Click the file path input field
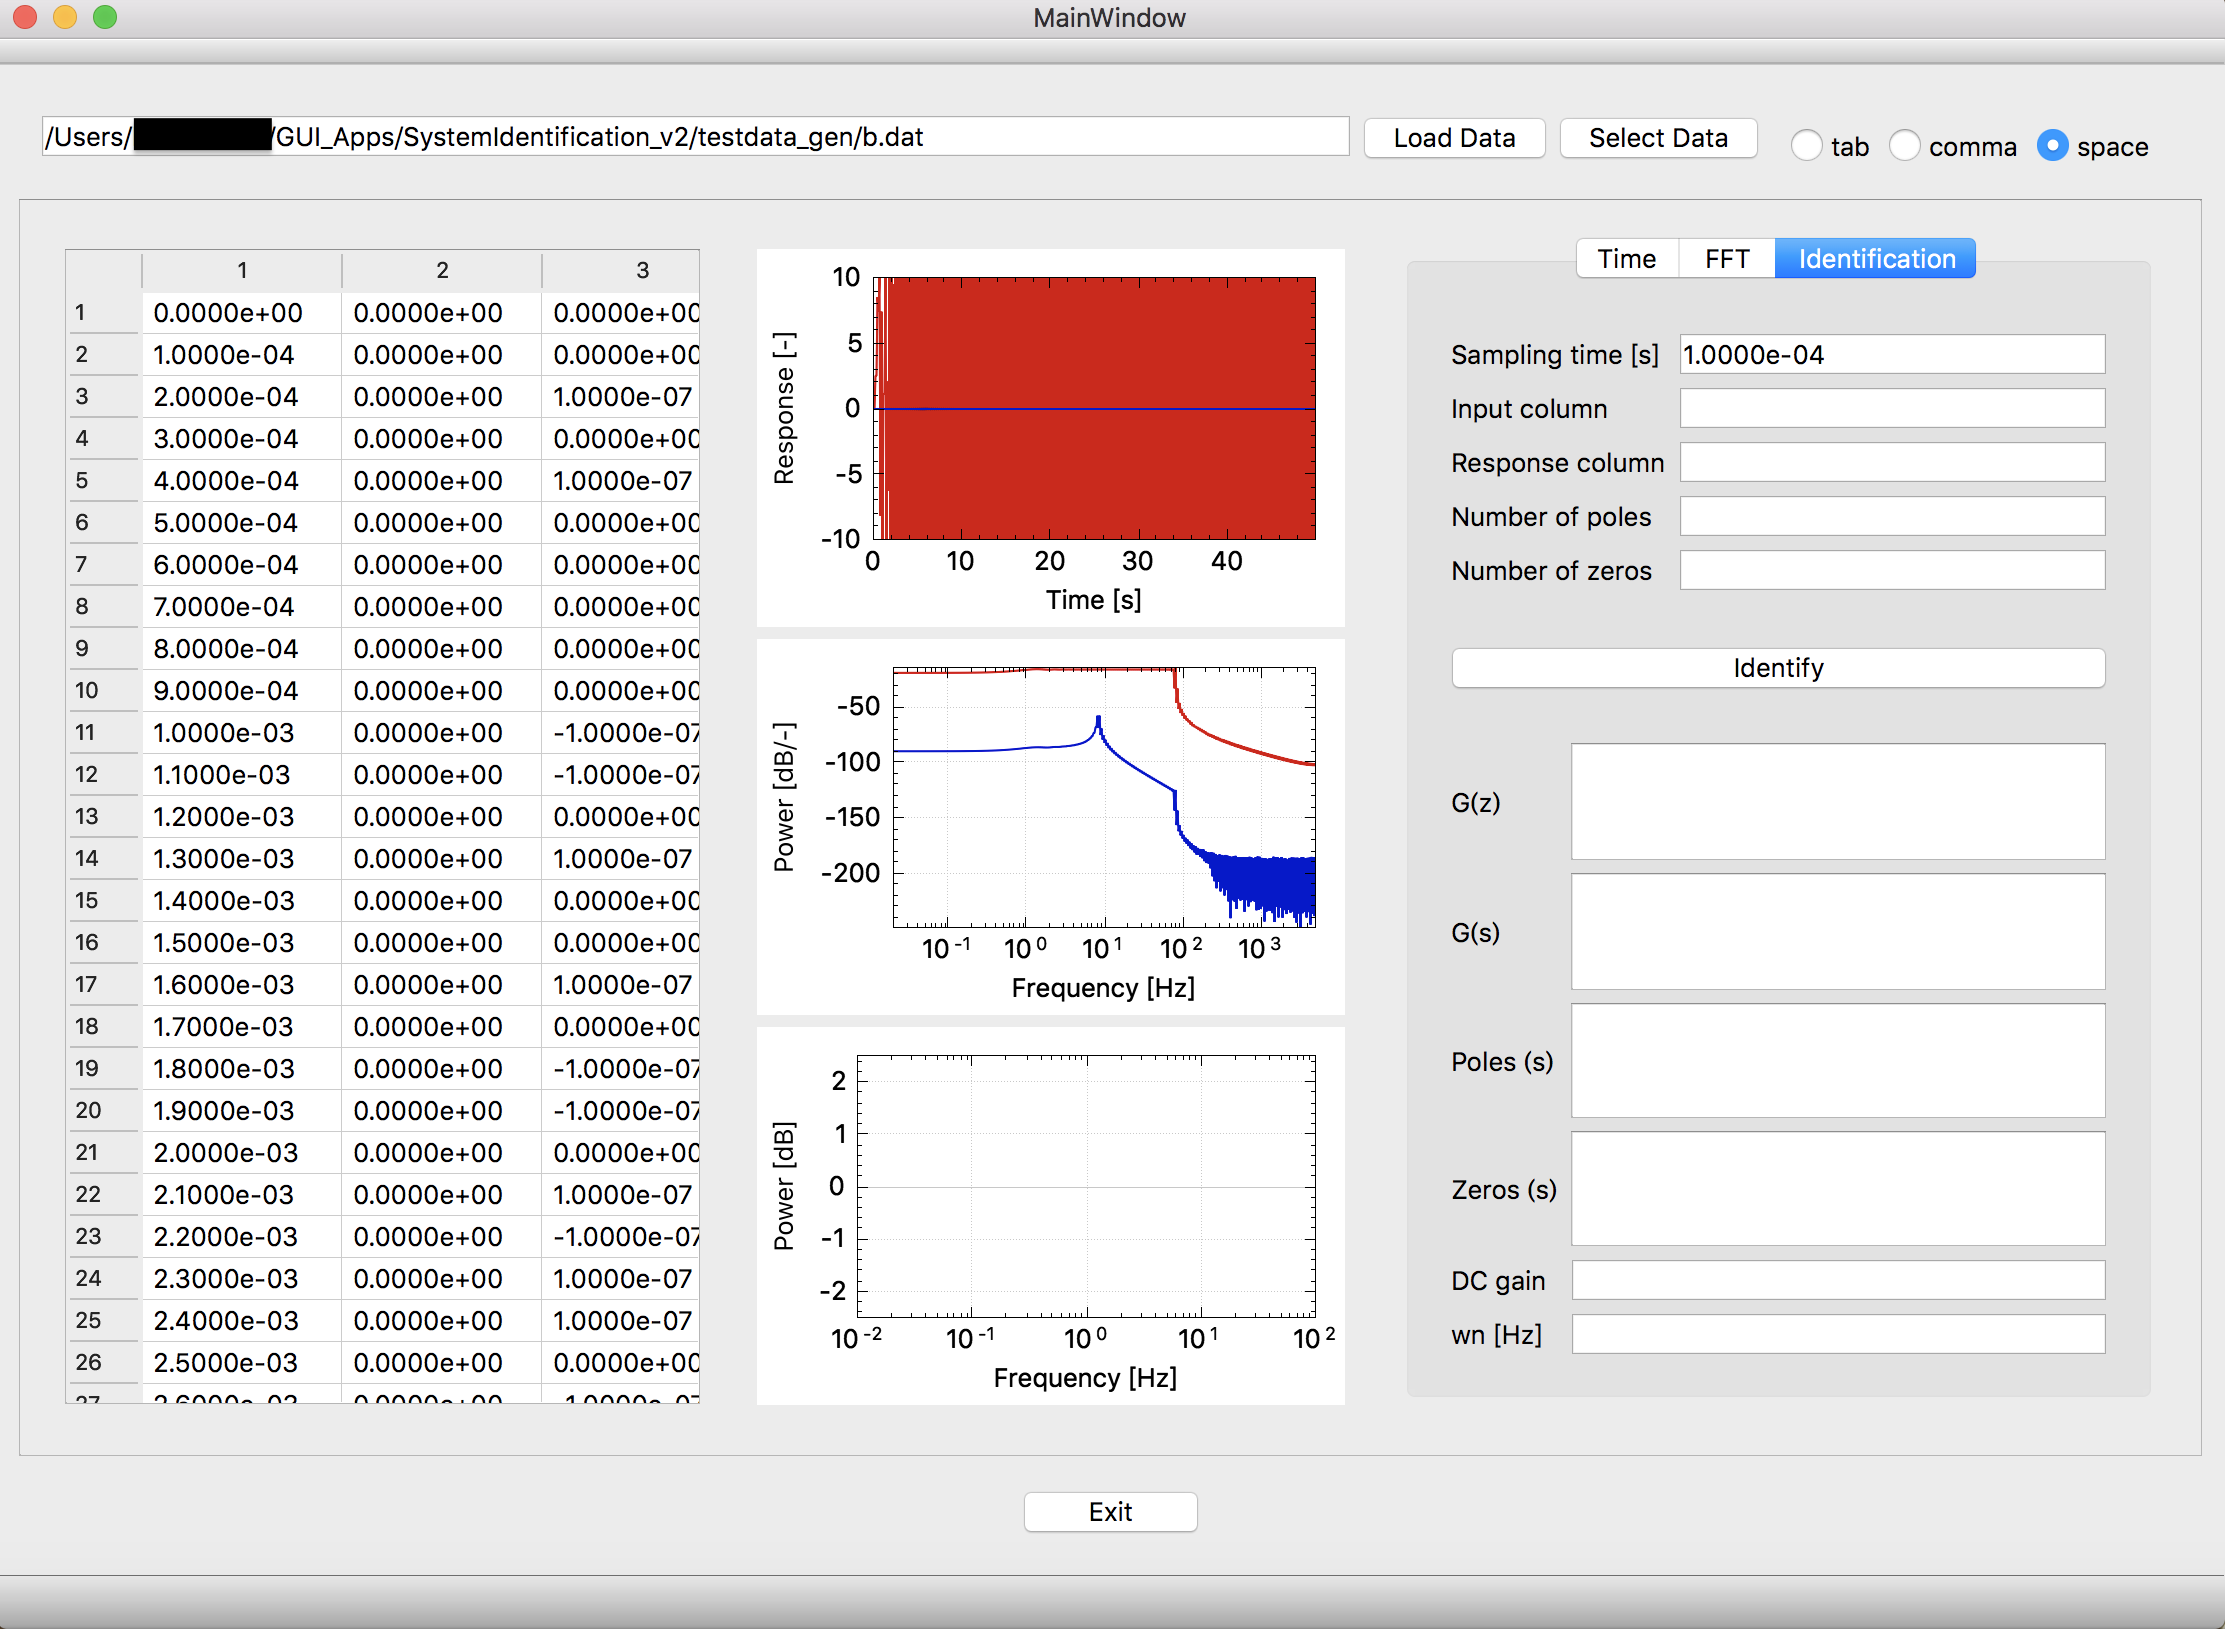 (695, 137)
